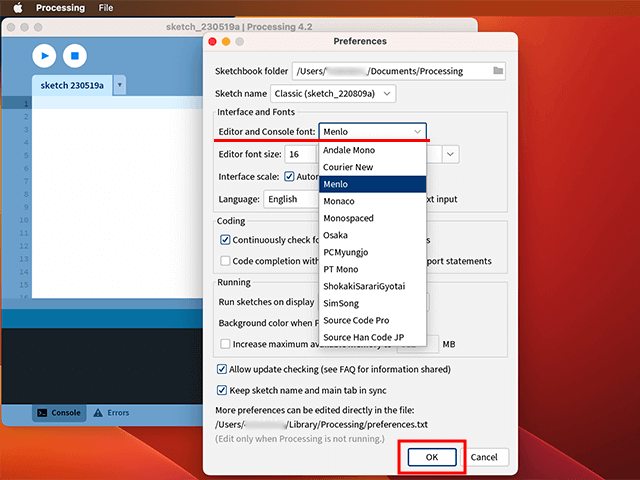640x480 pixels.
Task: Collapse the Editor and Console font combo box
Action: [x=373, y=131]
